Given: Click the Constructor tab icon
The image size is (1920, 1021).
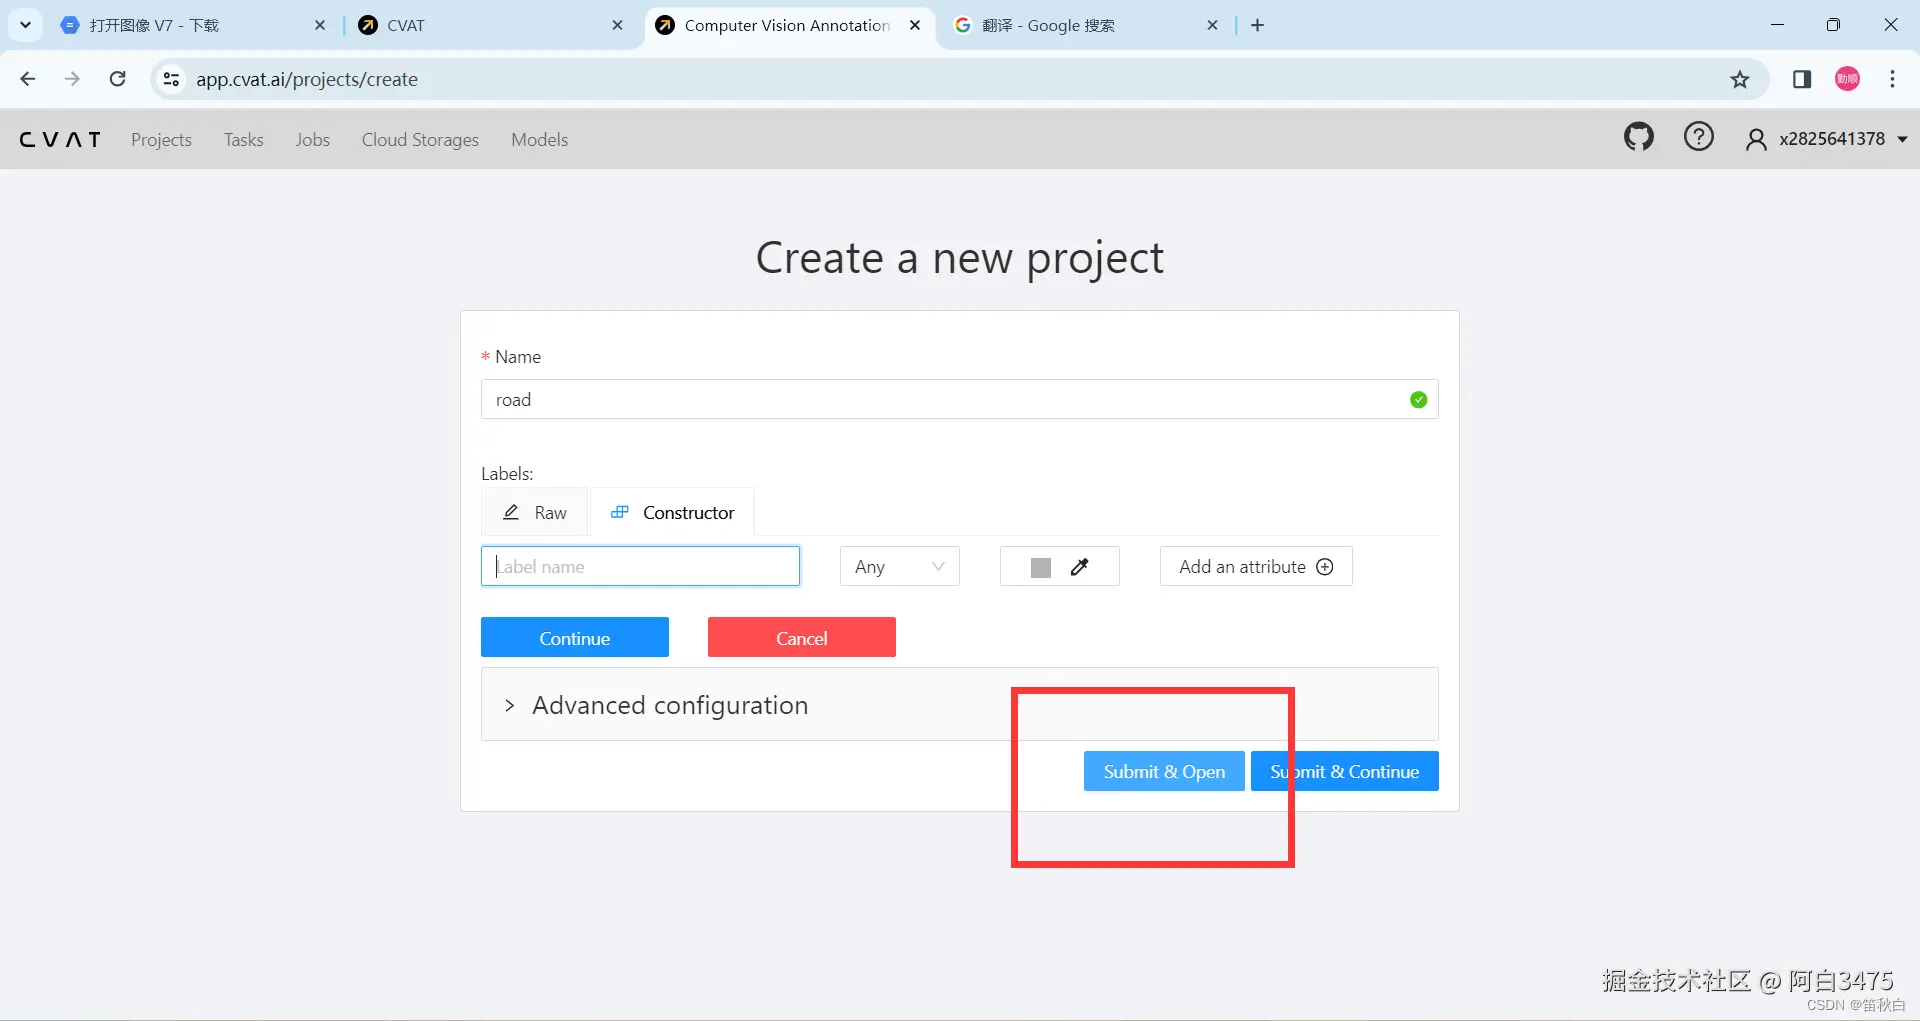Looking at the screenshot, I should tap(620, 512).
